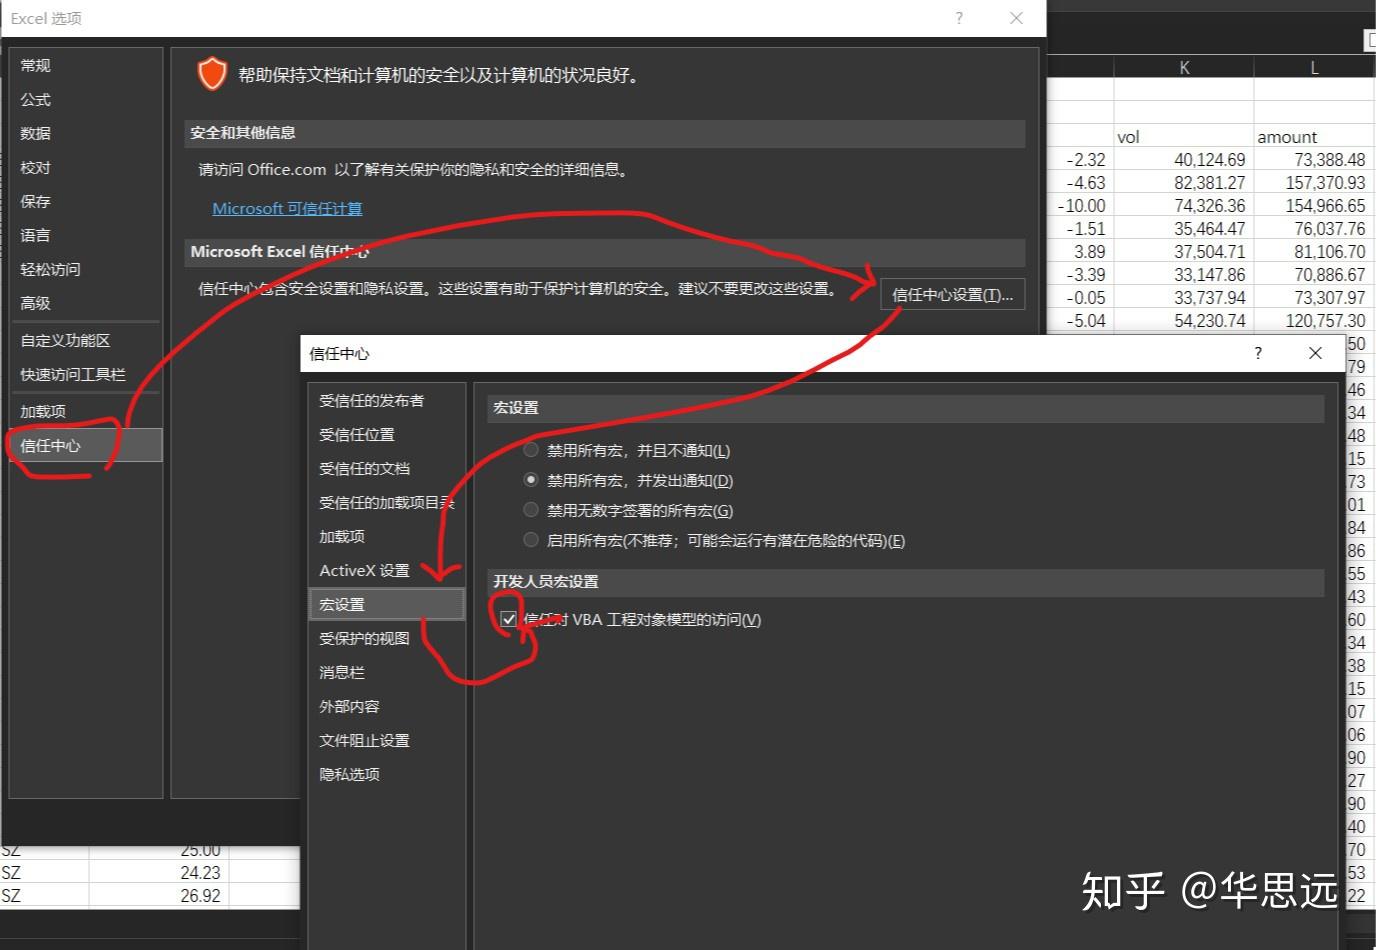Click the 信任中心设置 button
1376x950 pixels.
coord(951,294)
